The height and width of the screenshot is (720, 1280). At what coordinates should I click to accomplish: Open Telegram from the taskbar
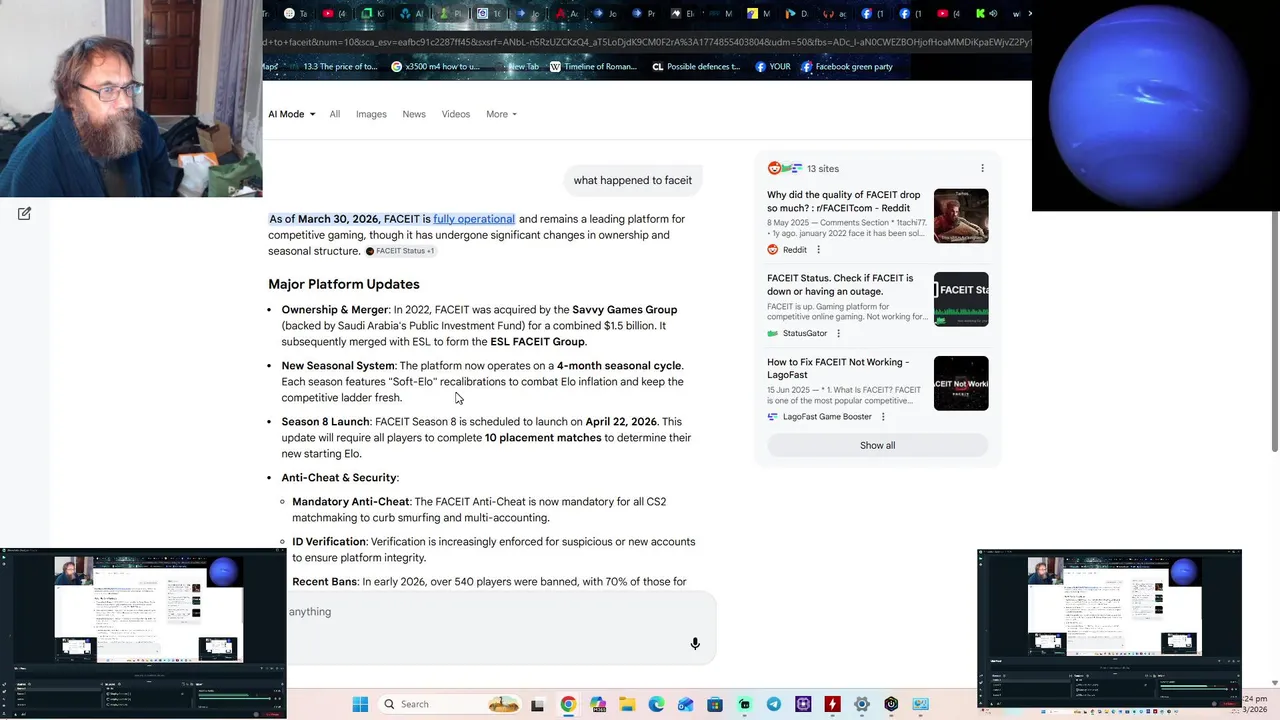[x=774, y=704]
